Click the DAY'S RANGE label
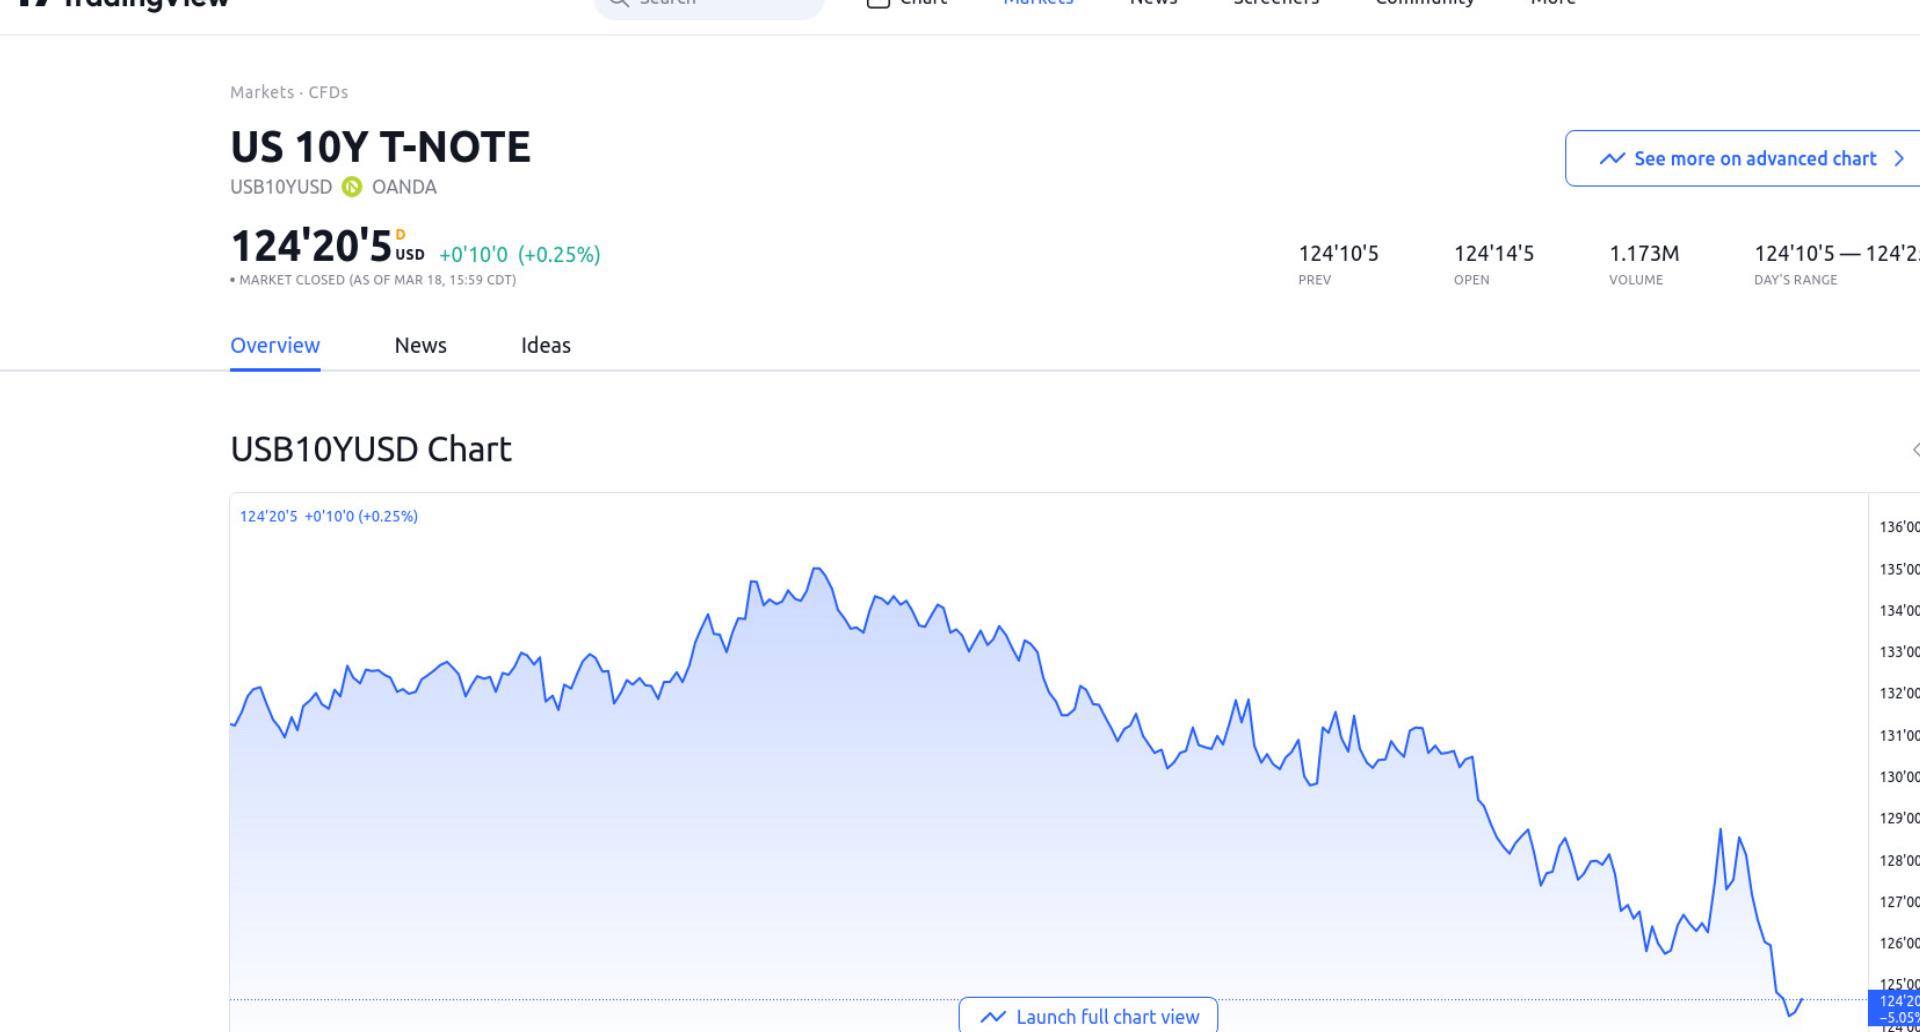This screenshot has height=1032, width=1920. 1796,280
